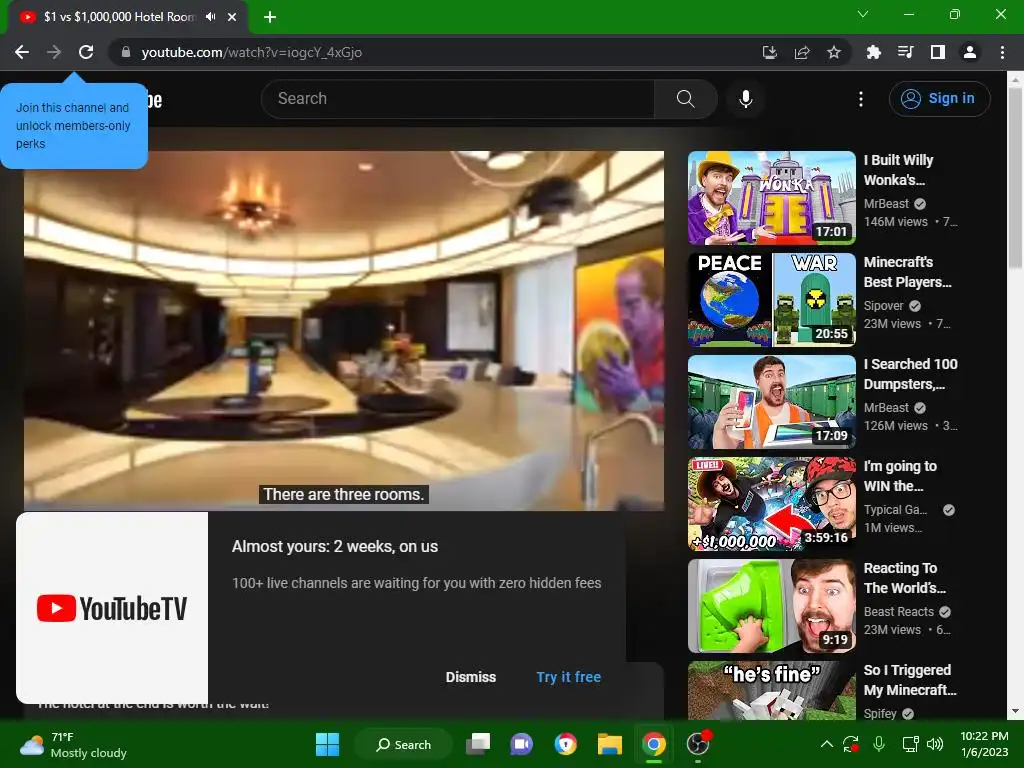Click in the YouTube Search field

(x=457, y=99)
